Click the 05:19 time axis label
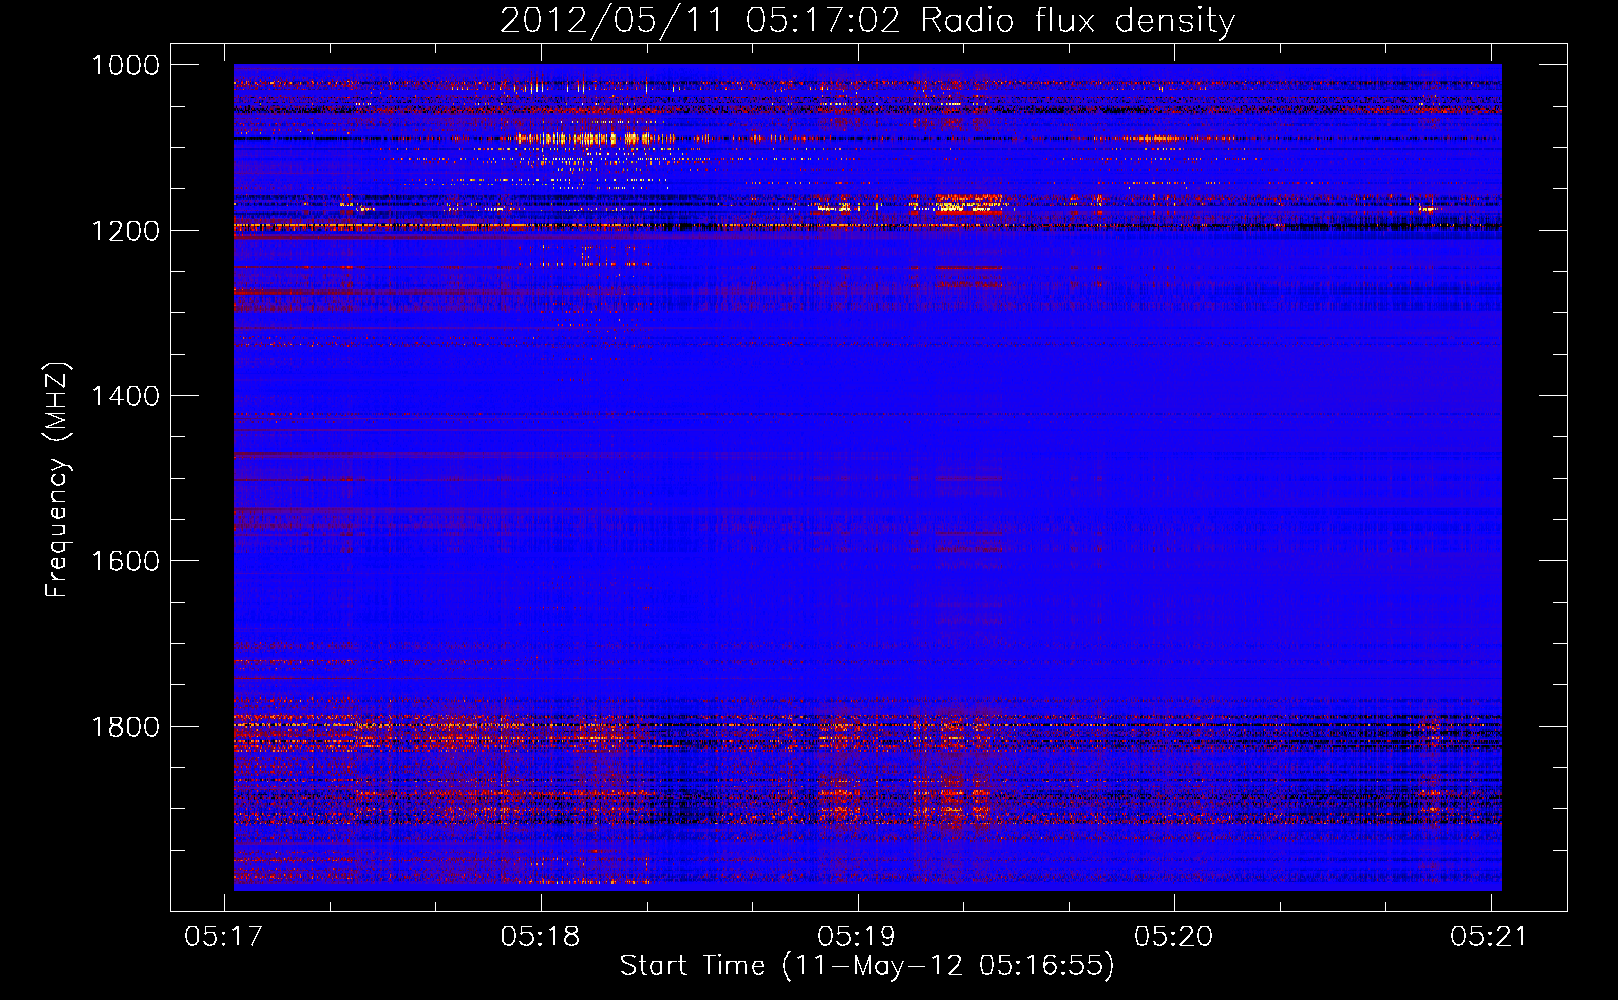The image size is (1618, 1000). click(857, 937)
